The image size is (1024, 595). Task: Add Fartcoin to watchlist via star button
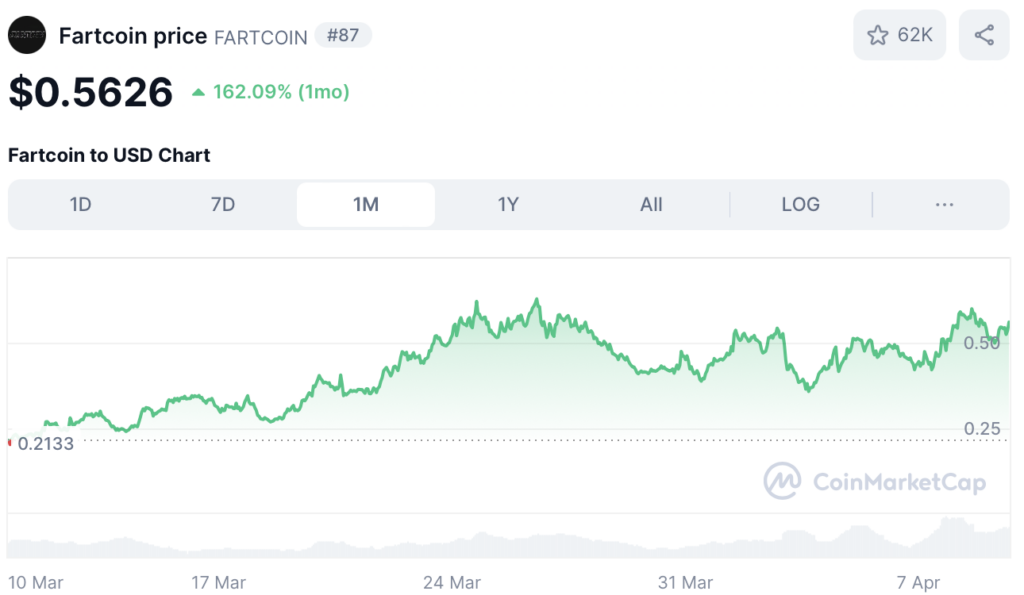point(899,35)
